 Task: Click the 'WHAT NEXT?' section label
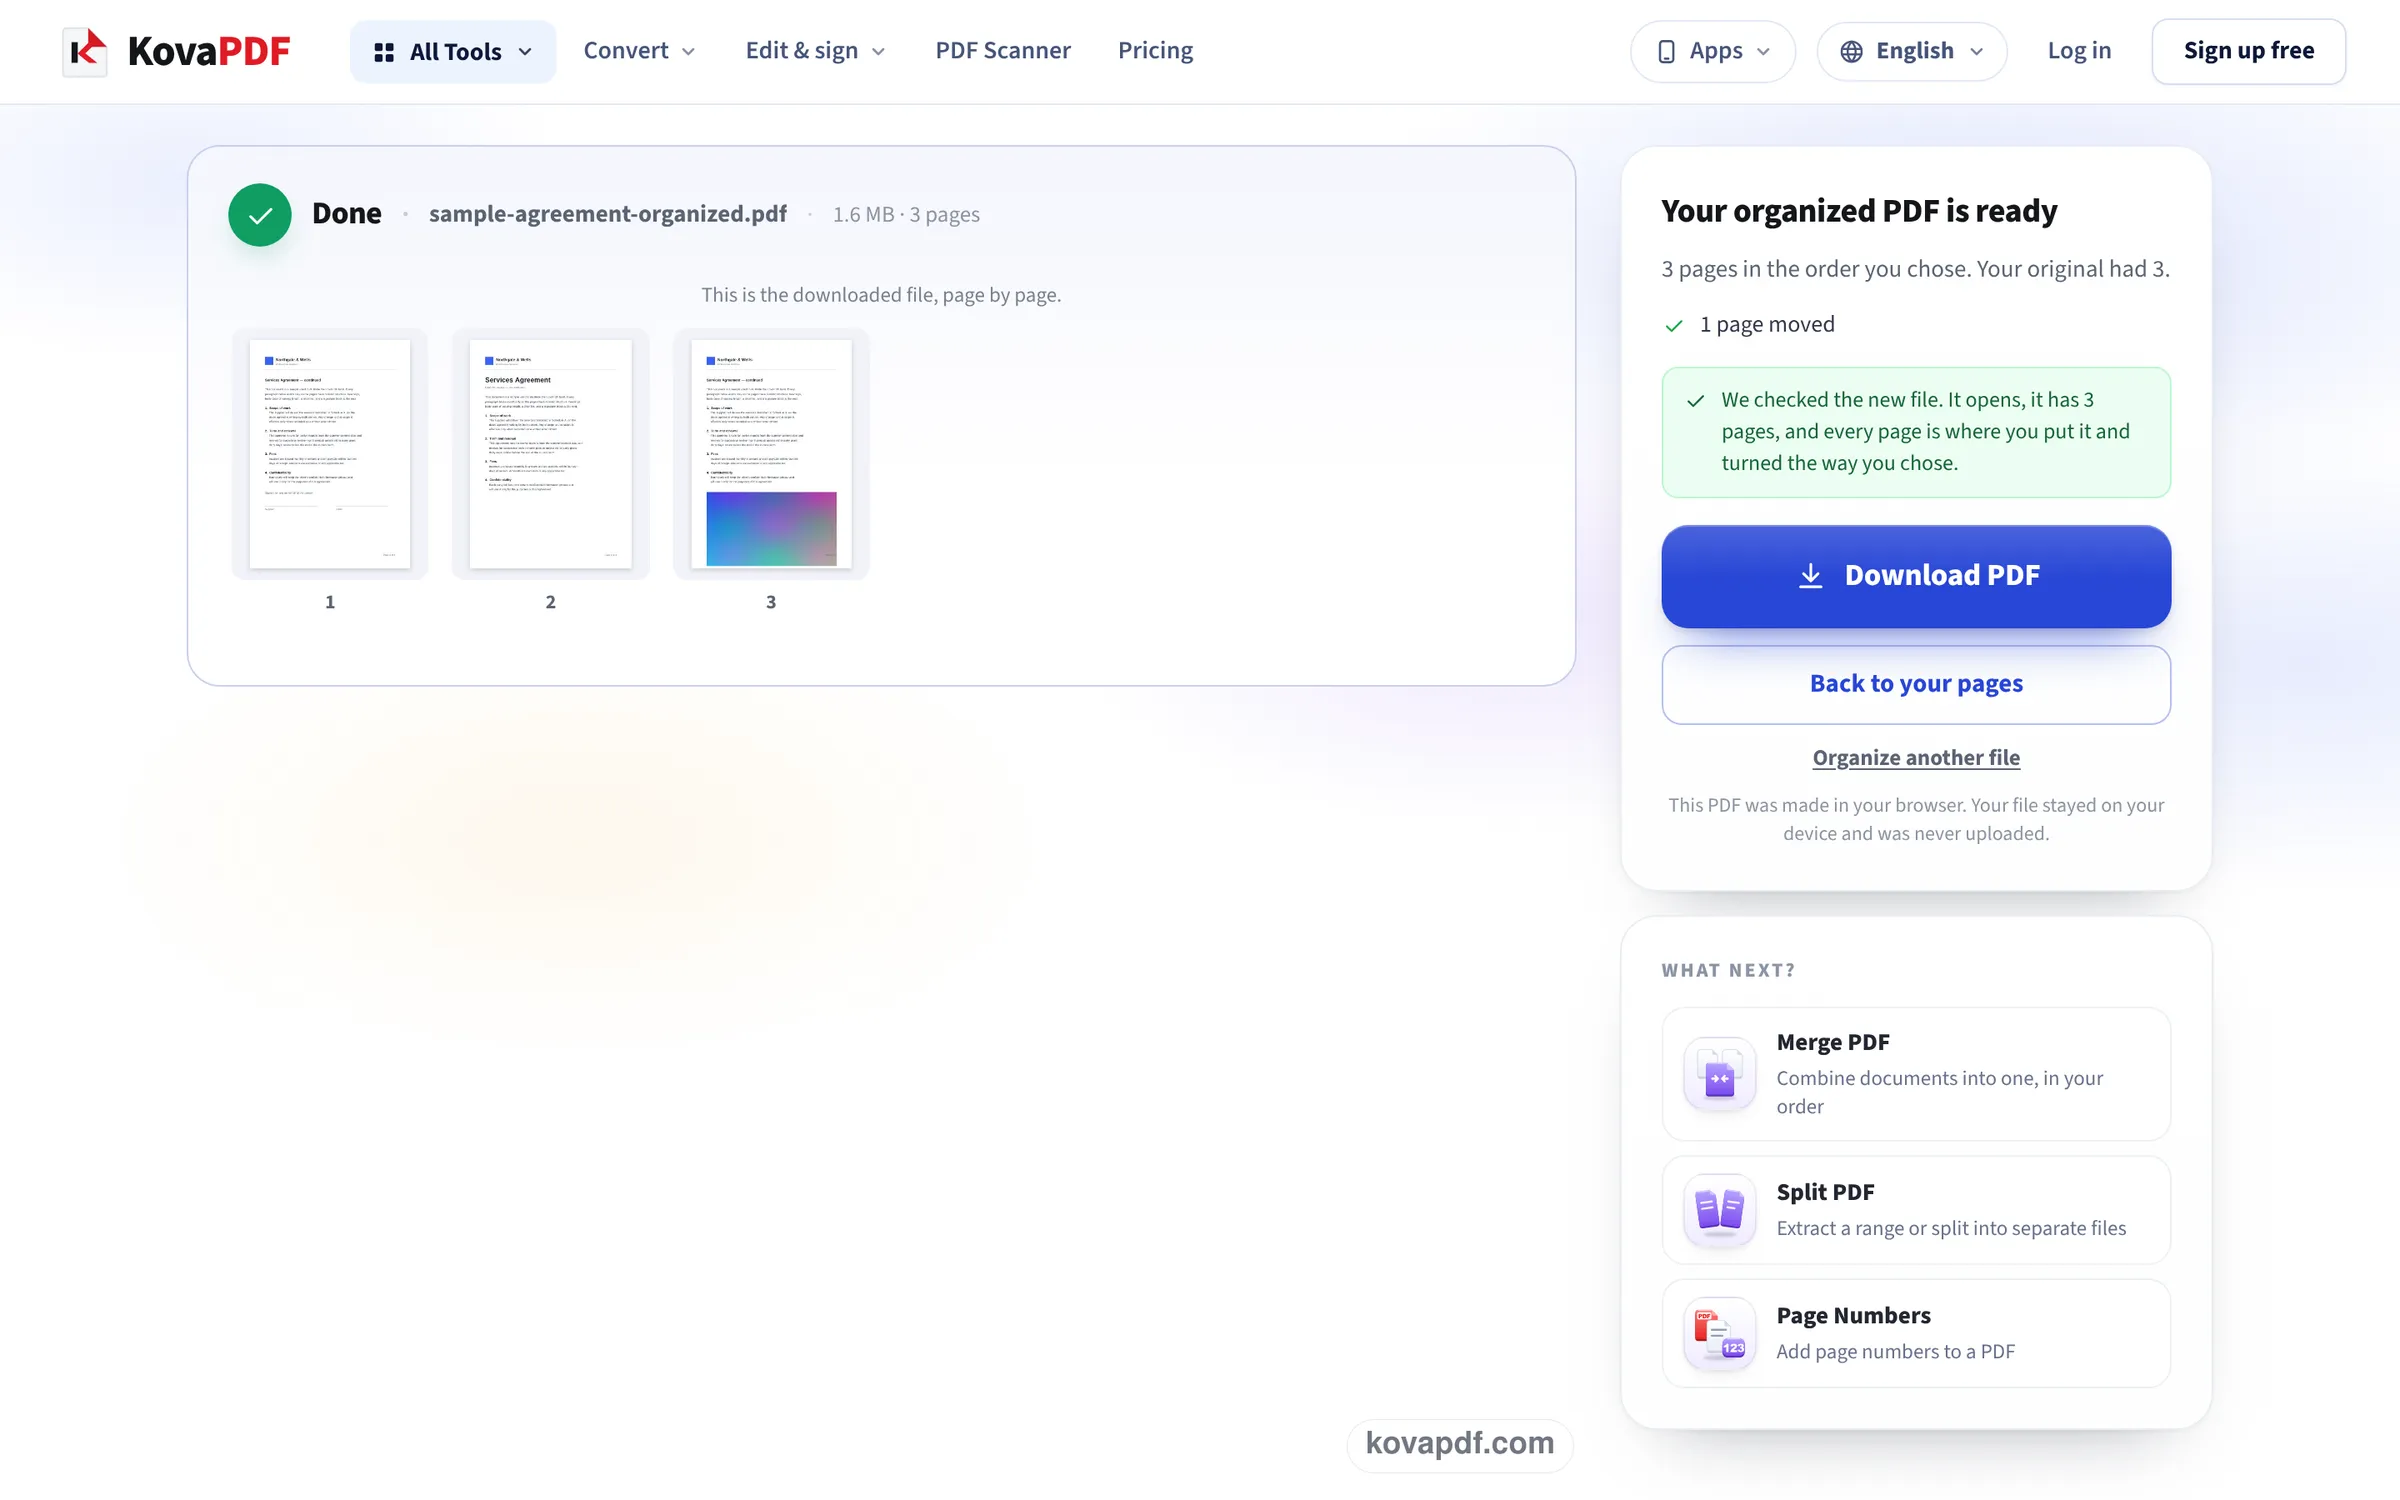tap(1728, 970)
